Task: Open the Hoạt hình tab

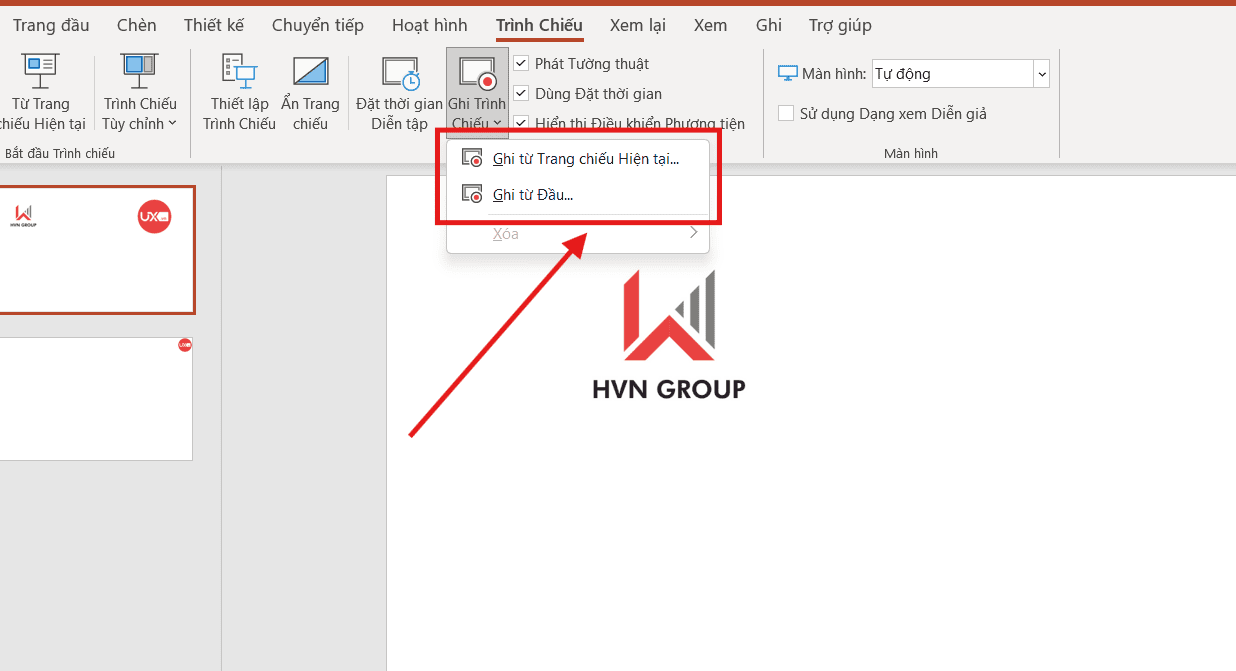Action: pyautogui.click(x=429, y=25)
